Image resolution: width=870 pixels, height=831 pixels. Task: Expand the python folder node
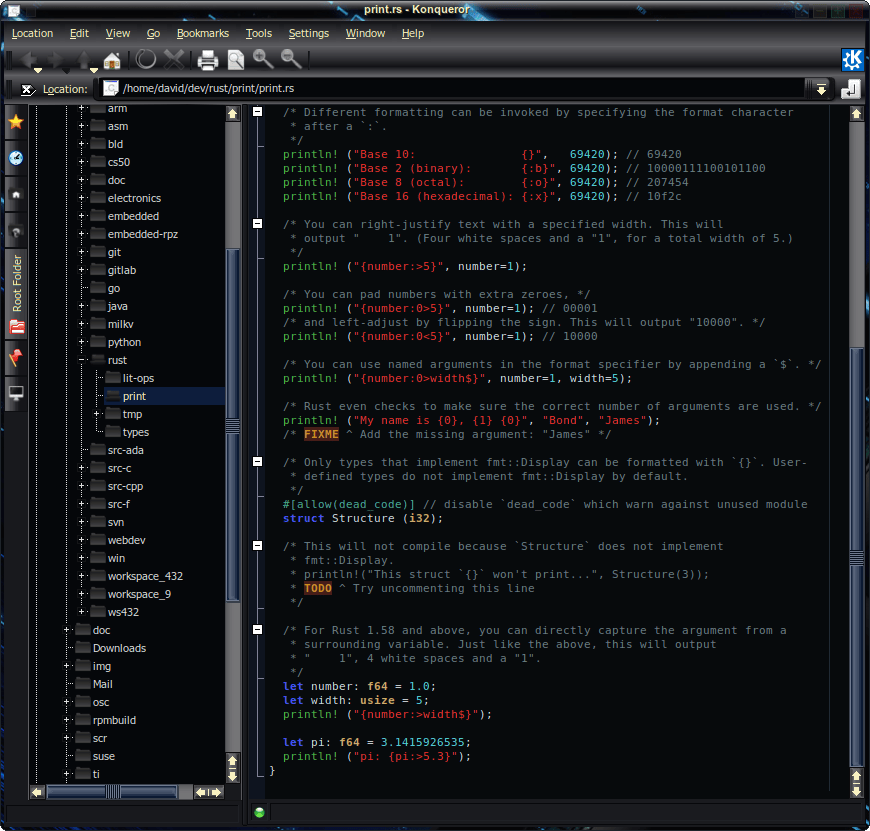tap(82, 342)
